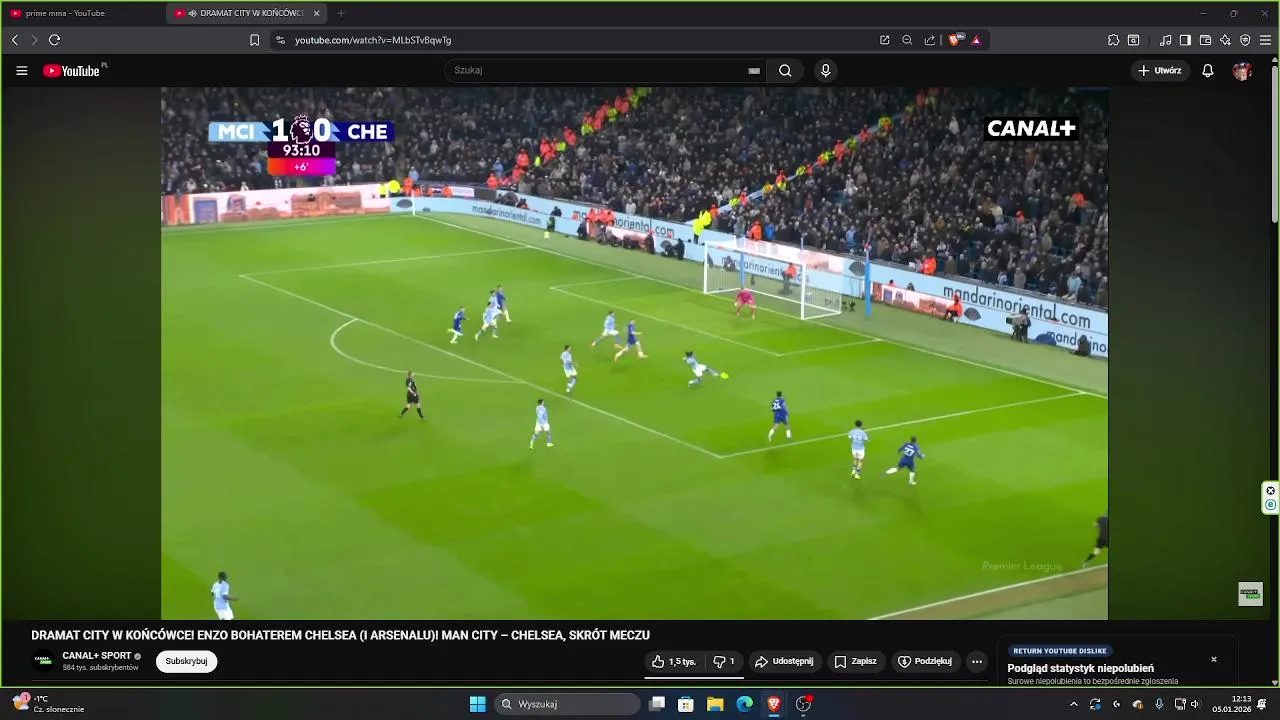This screenshot has height=720, width=1280.
Task: Click the address bar URL youtube.com/watch
Action: pyautogui.click(x=373, y=40)
